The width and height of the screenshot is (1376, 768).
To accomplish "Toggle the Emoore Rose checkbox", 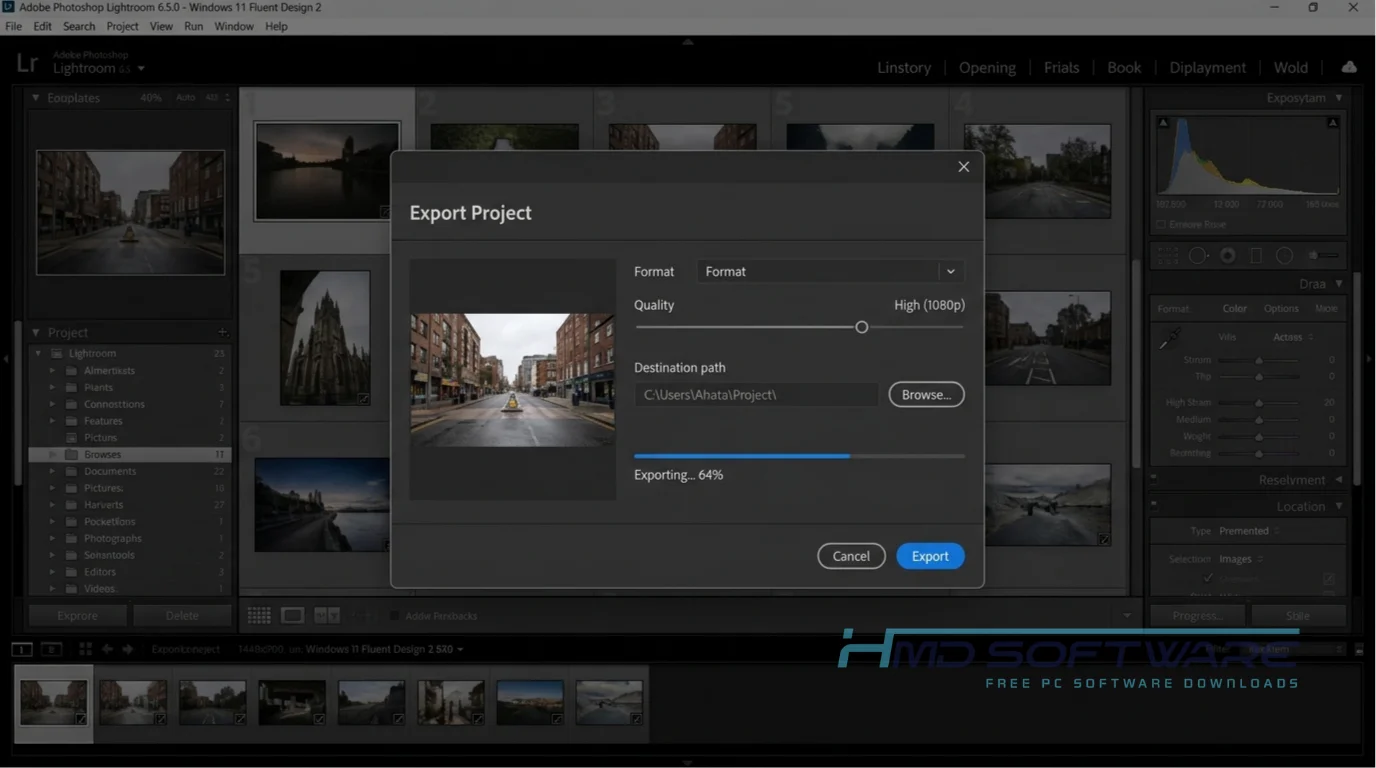I will tap(1161, 225).
